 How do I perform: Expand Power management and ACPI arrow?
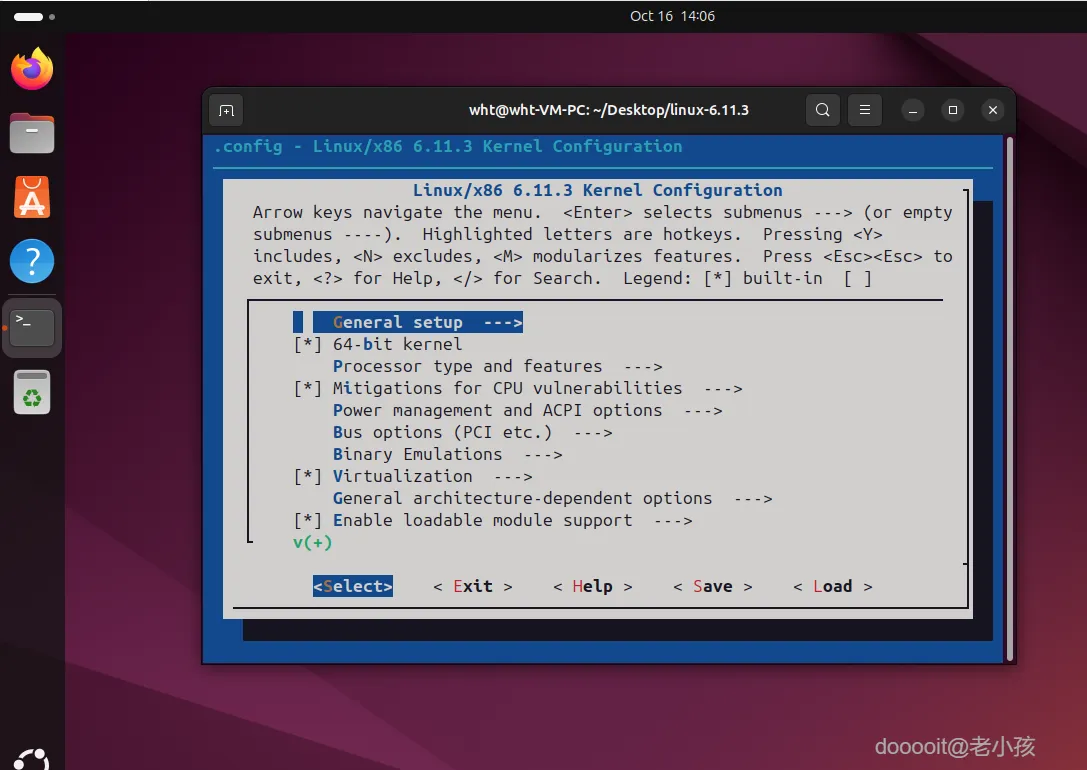(x=703, y=411)
